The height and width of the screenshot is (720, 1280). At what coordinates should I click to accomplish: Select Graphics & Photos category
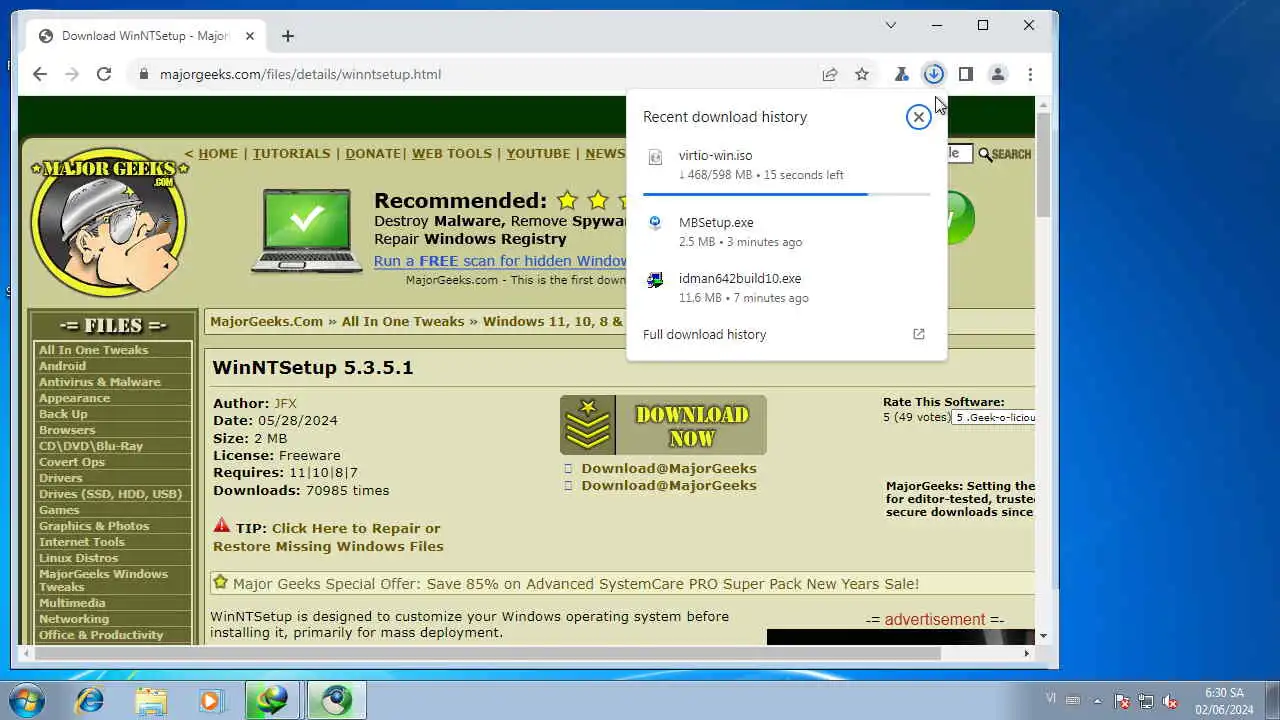(x=94, y=526)
